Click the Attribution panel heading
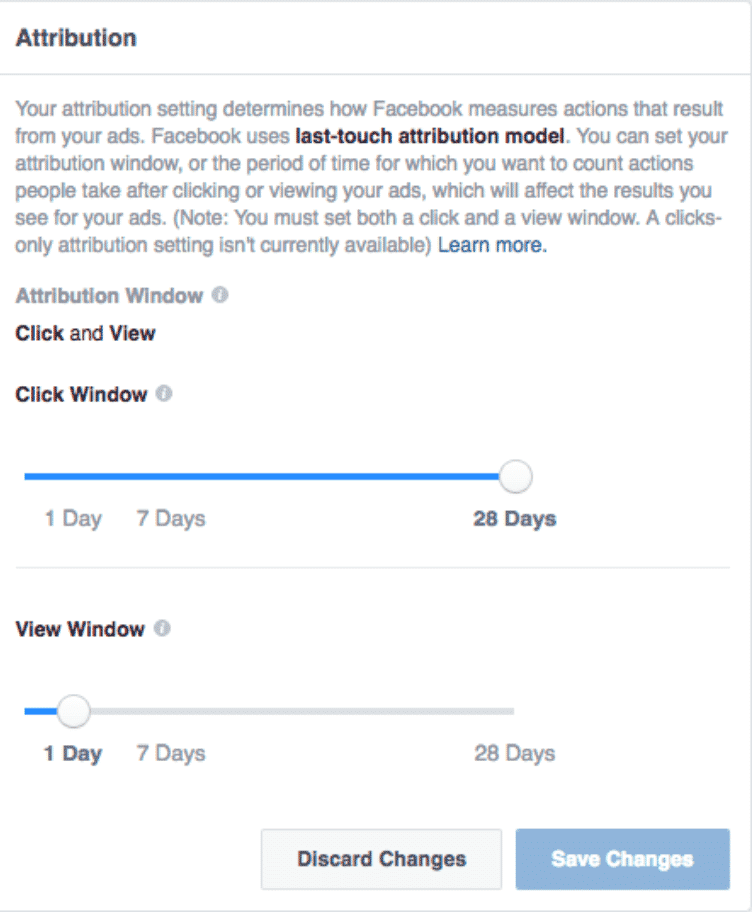The height and width of the screenshot is (912, 752). 76,38
